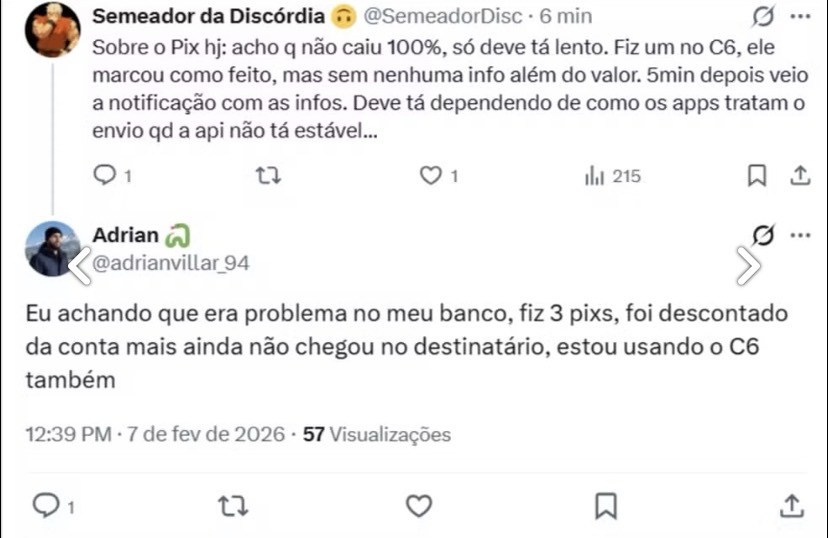Image resolution: width=828 pixels, height=538 pixels.
Task: Open the more options menu on Semeador's post
Action: [x=800, y=17]
